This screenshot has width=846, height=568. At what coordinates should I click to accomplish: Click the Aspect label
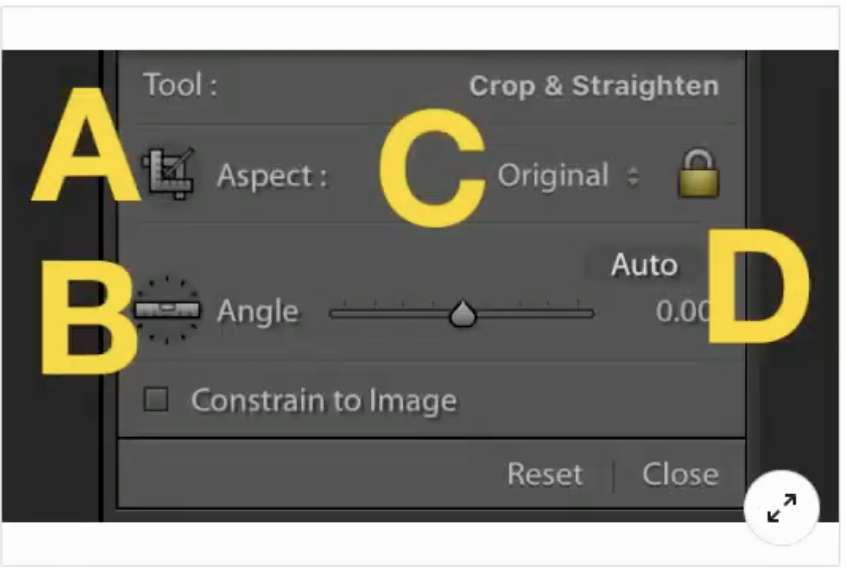[x=272, y=176]
